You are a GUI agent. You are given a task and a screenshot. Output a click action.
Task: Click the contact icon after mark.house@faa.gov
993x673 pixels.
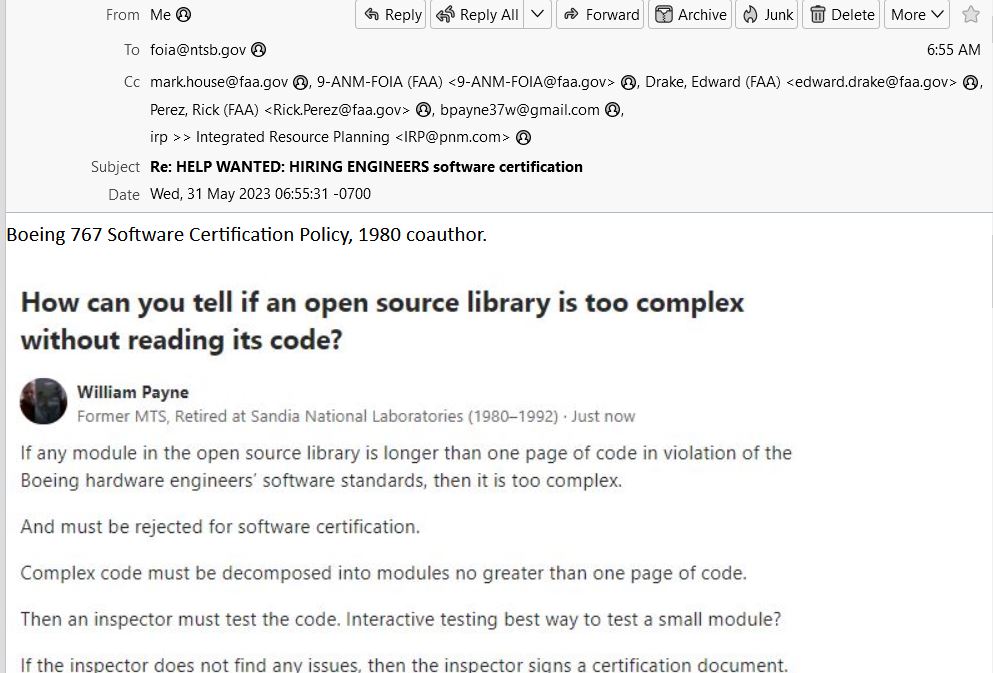(300, 82)
